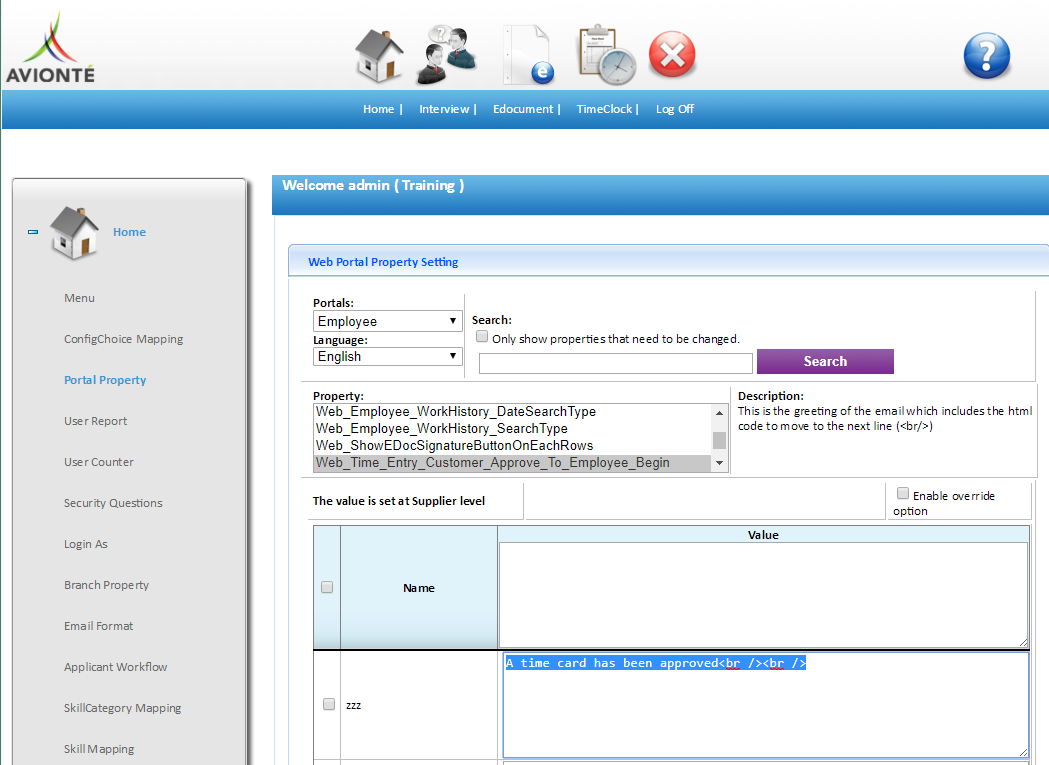Viewport: 1049px width, 765px height.
Task: Open Skill Mapping in sidebar
Action: pyautogui.click(x=99, y=749)
